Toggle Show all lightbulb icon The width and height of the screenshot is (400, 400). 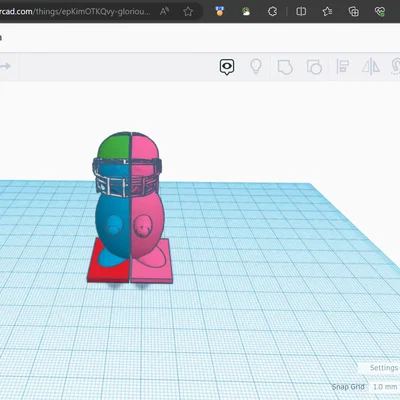[x=256, y=66]
